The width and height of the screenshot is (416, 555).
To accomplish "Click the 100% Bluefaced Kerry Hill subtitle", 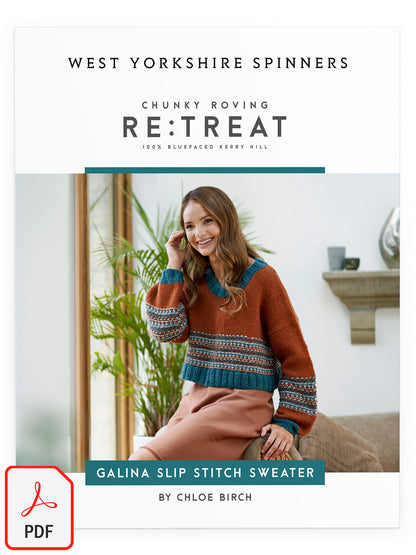I will pyautogui.click(x=205, y=147).
